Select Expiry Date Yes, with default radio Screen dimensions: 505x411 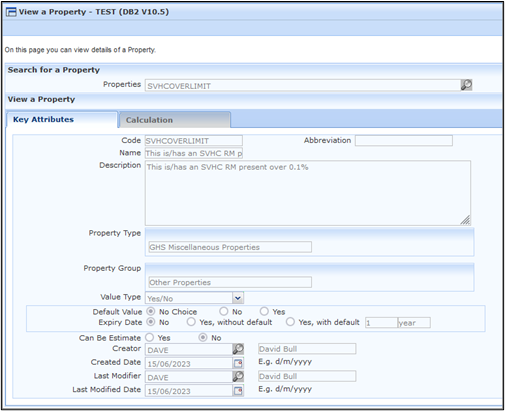290,322
